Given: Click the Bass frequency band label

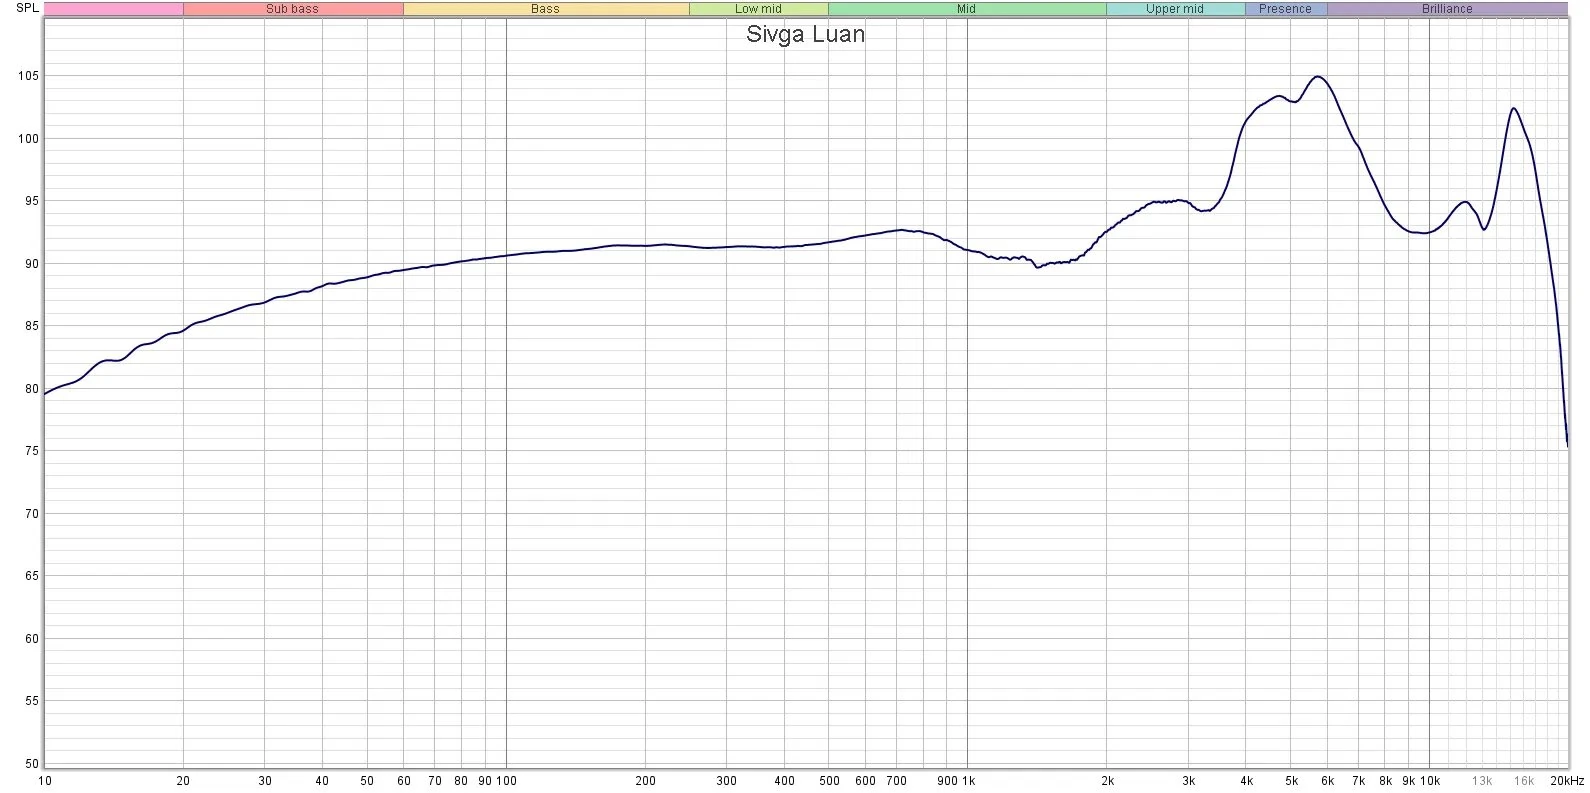Looking at the screenshot, I should click(545, 9).
